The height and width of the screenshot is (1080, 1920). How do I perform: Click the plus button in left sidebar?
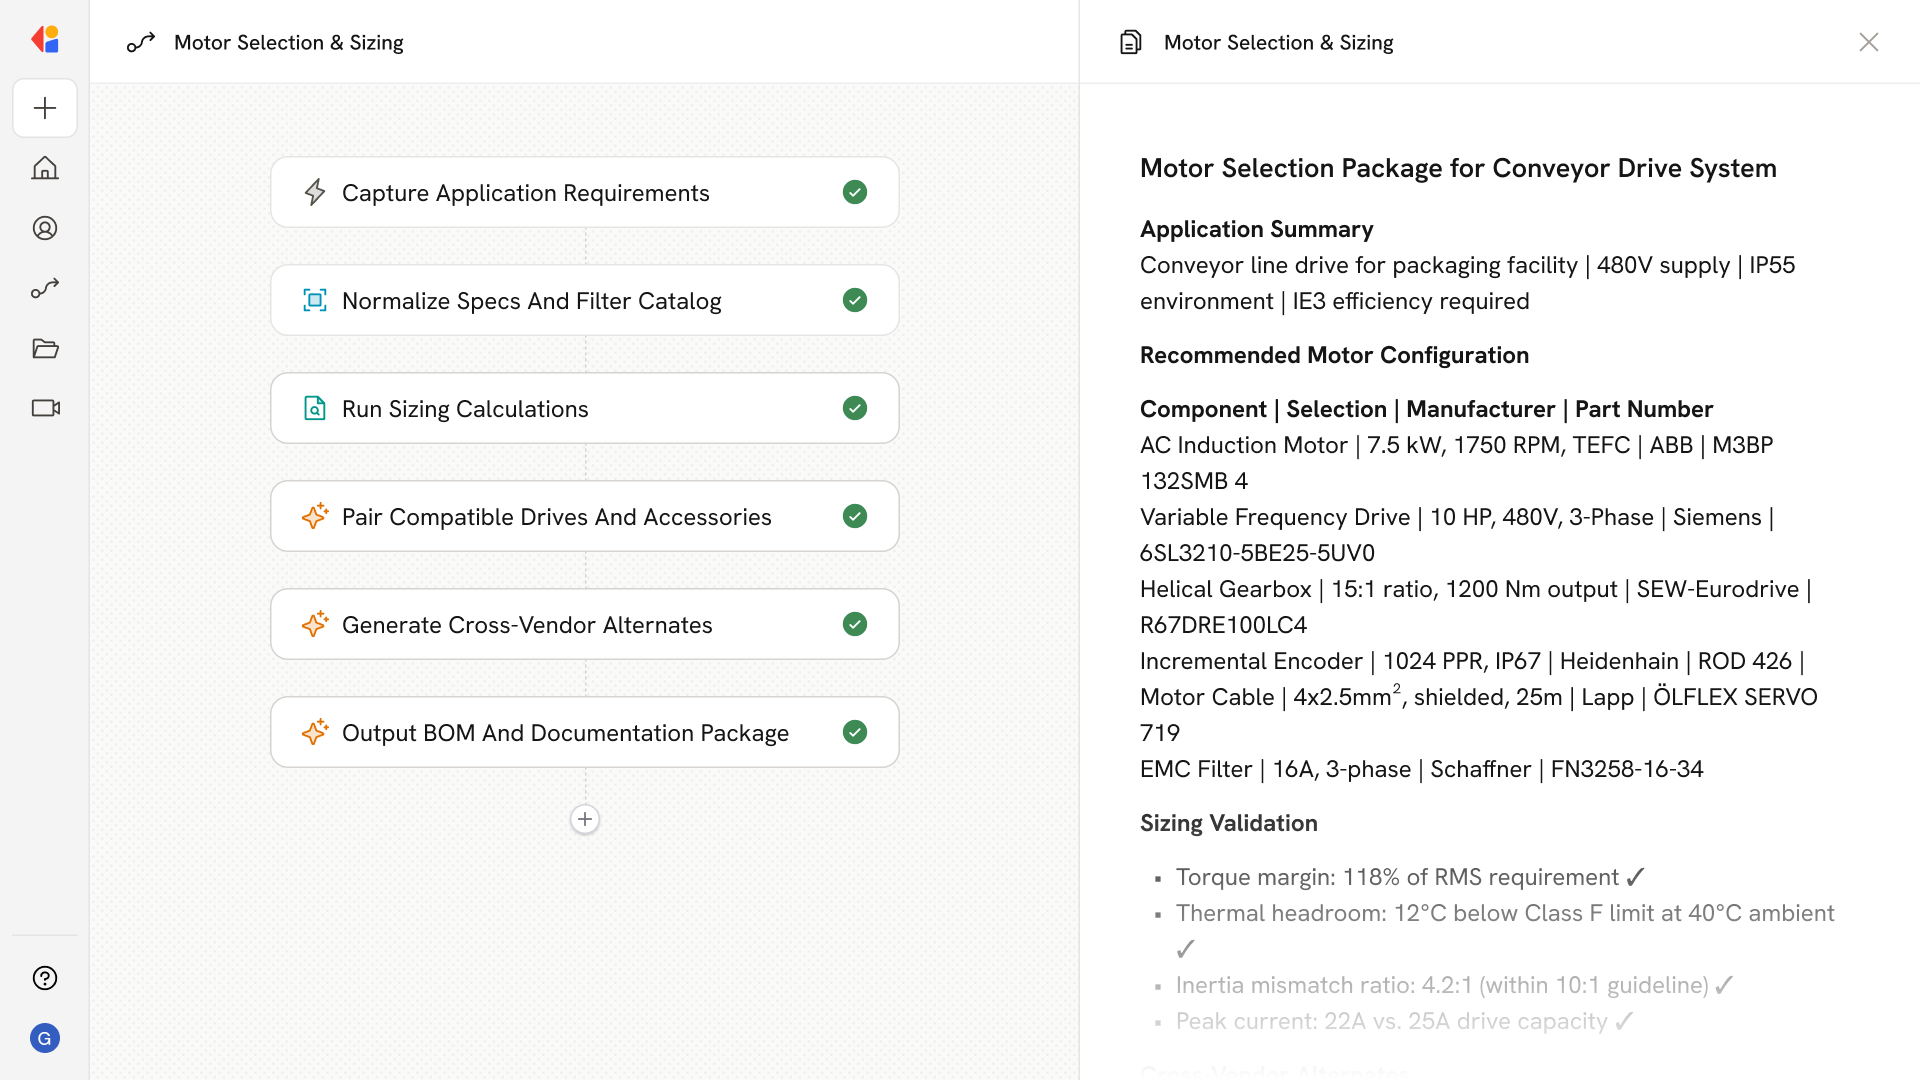tap(45, 108)
